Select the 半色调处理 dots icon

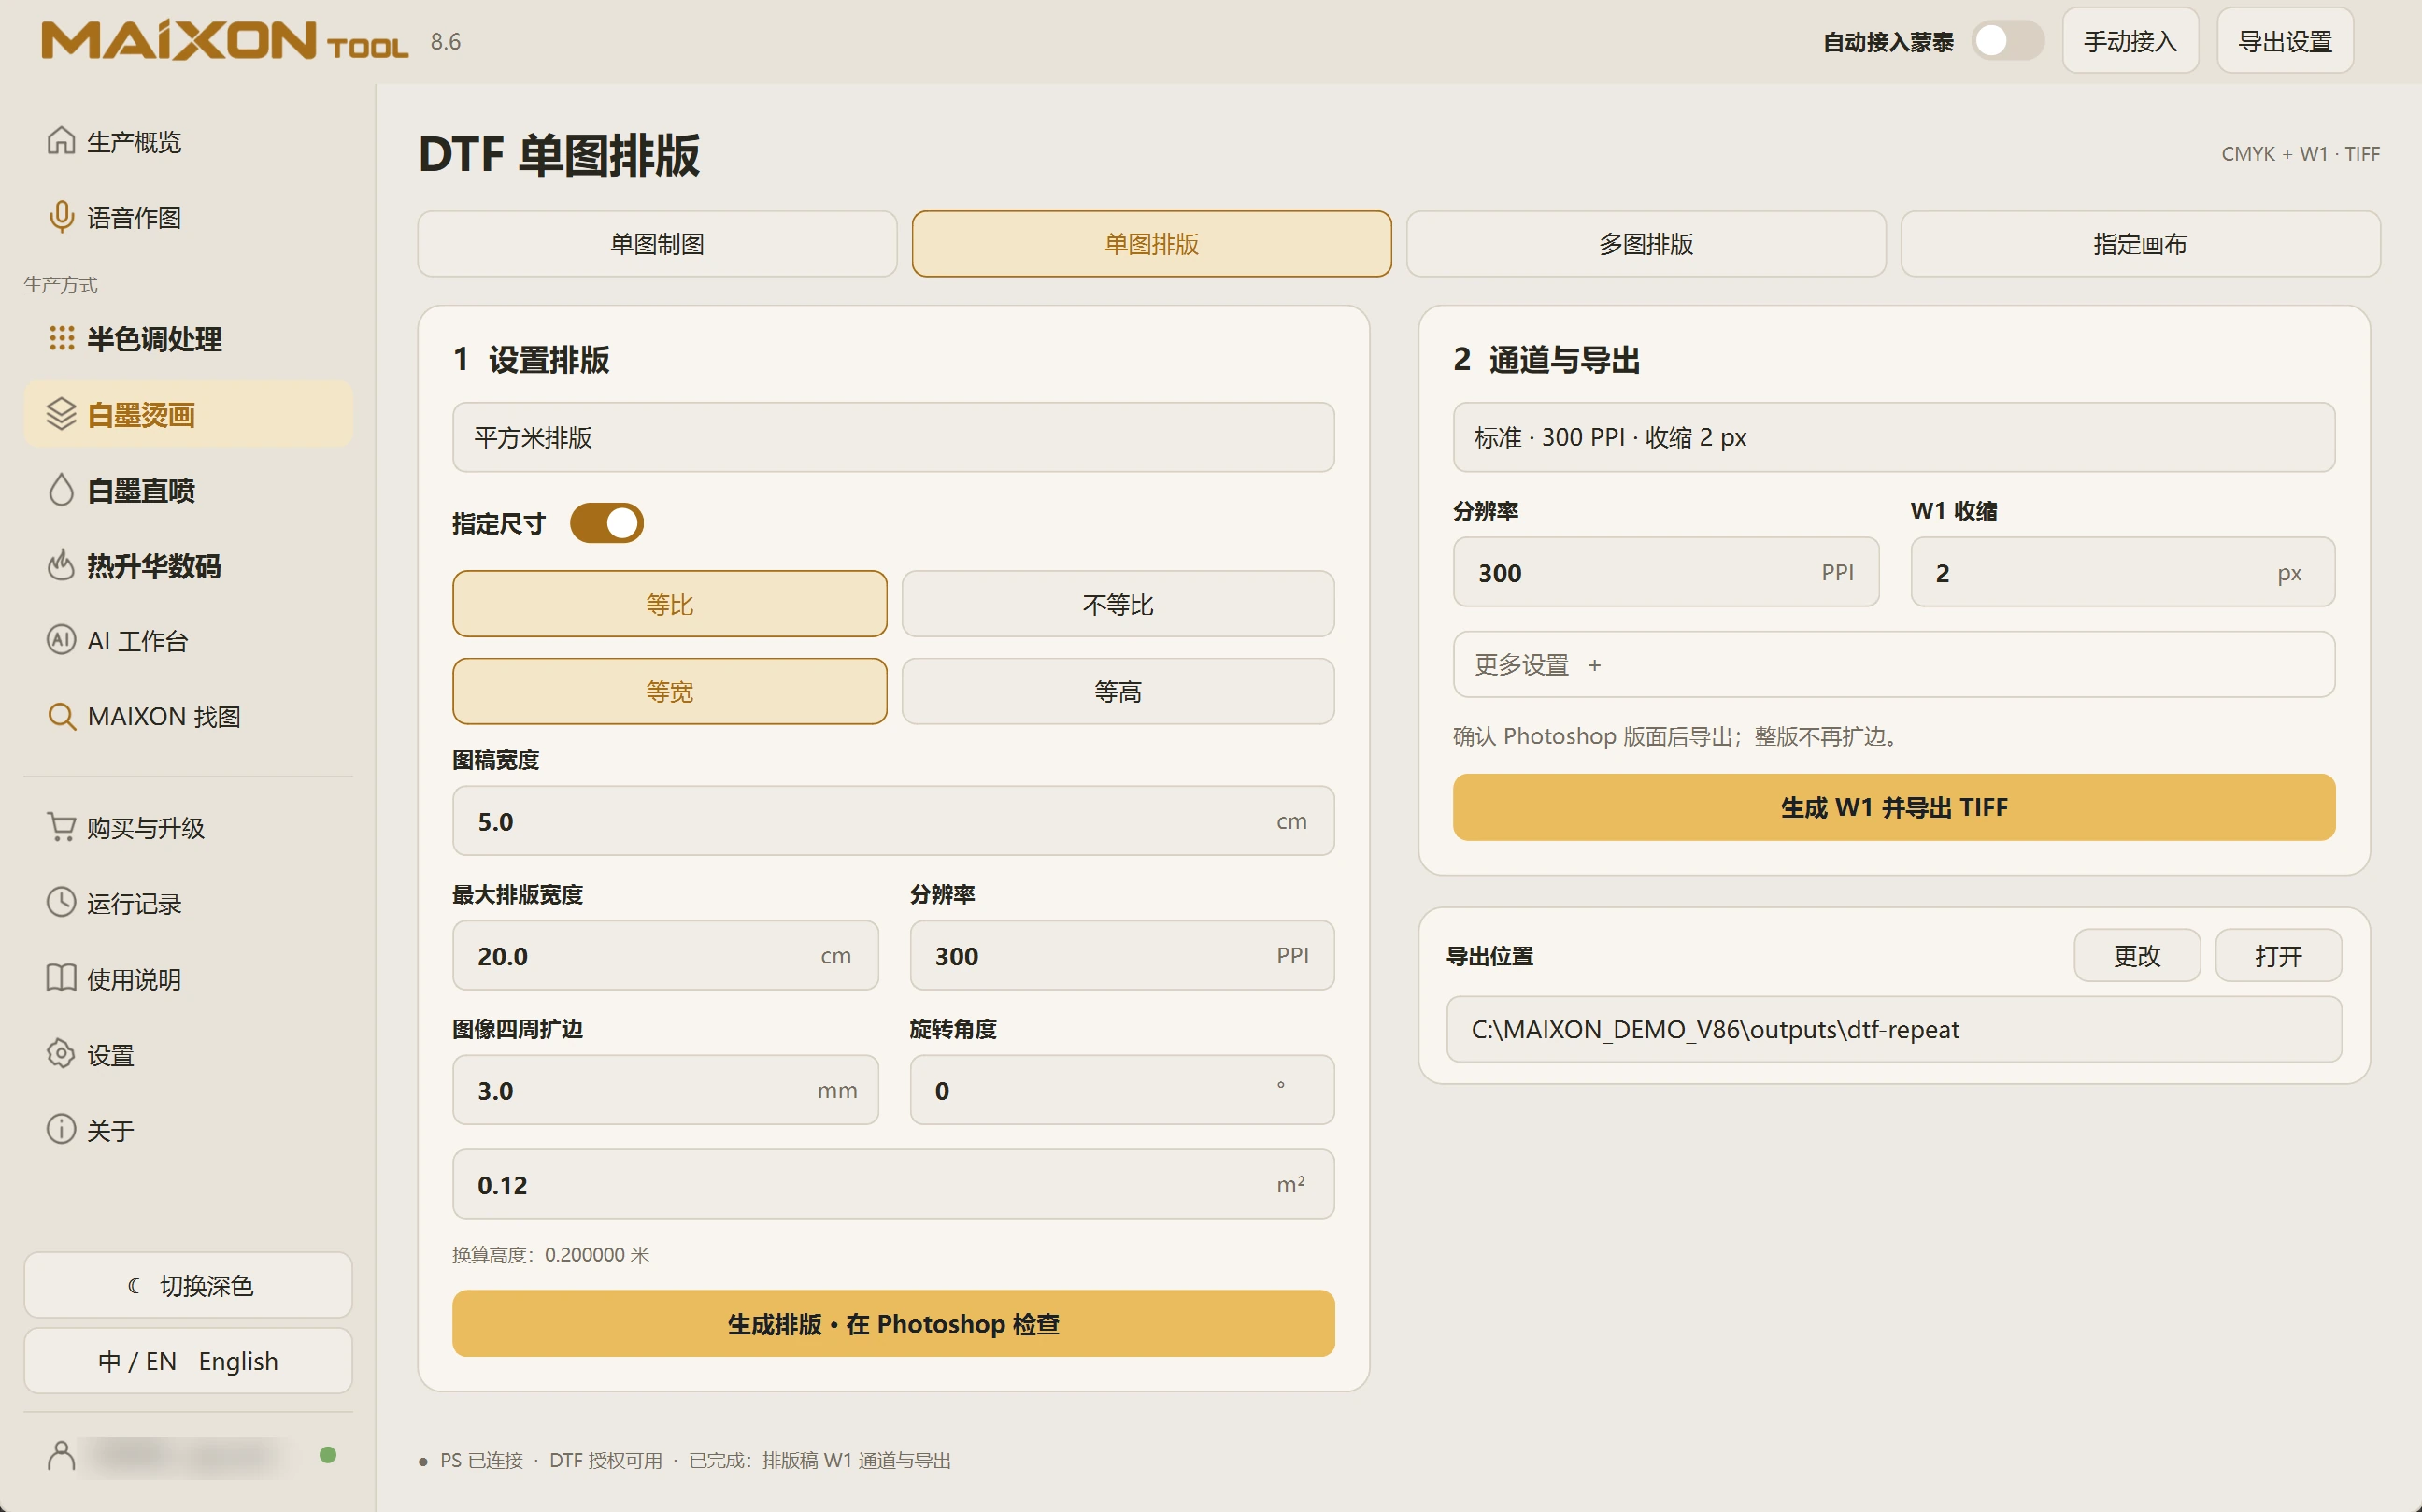[x=61, y=338]
